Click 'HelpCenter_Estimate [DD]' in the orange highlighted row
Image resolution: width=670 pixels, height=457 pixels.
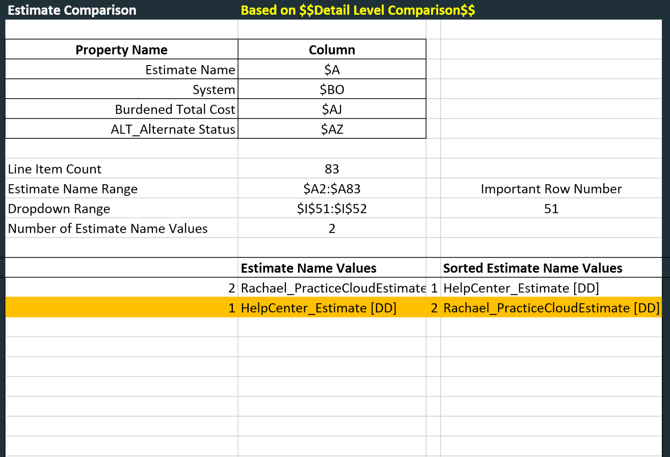tap(318, 308)
